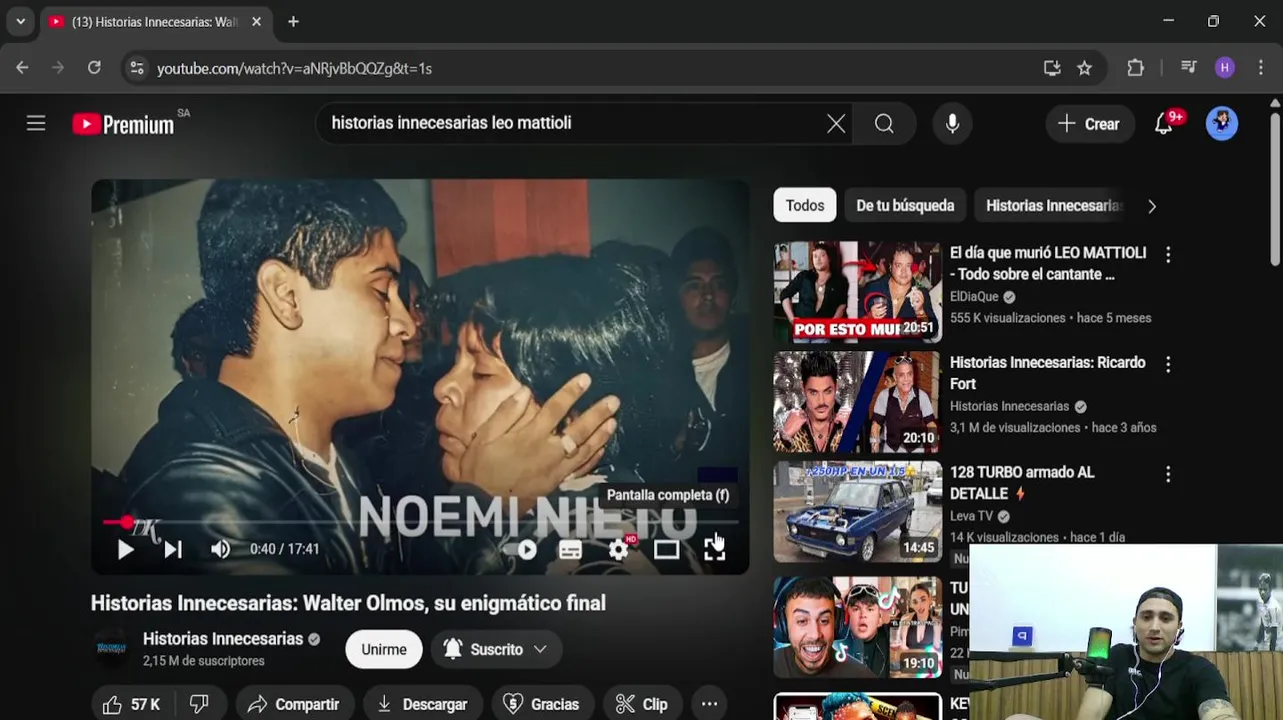Open player settings gear
The image size is (1283, 720).
click(x=619, y=548)
